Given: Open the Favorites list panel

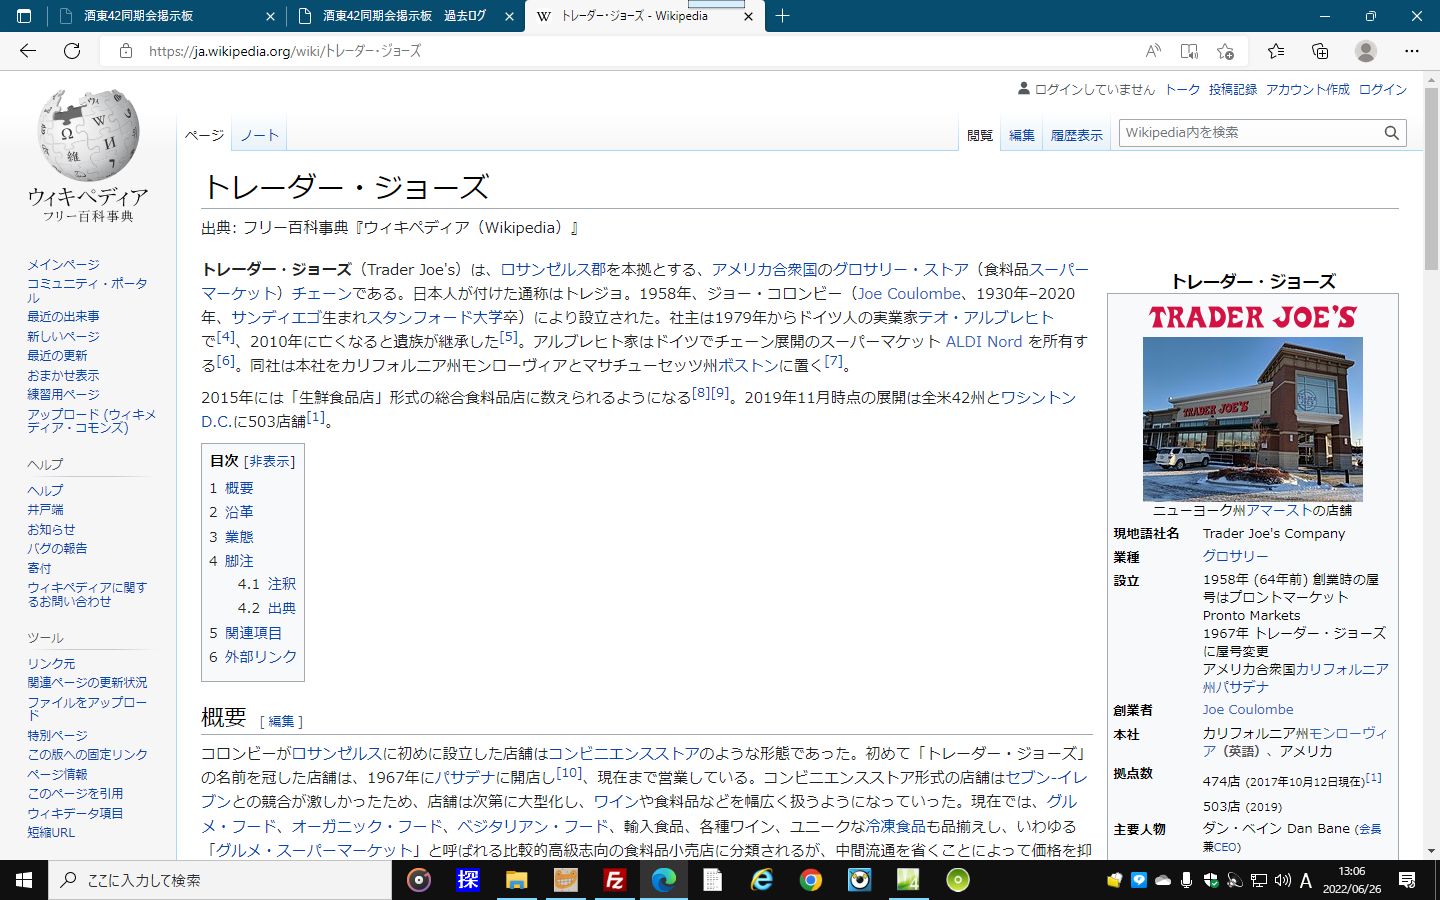Looking at the screenshot, I should (x=1276, y=51).
